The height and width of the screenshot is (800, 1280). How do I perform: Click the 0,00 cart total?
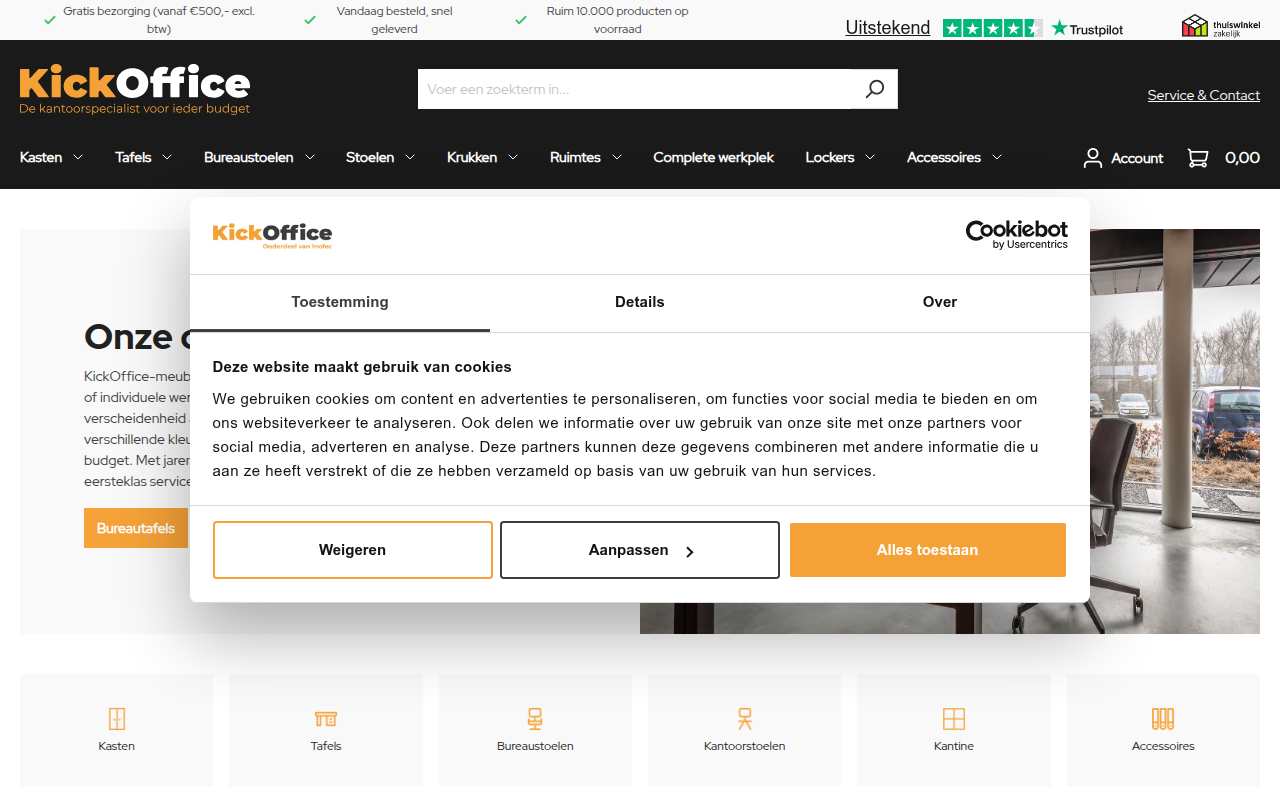tap(1242, 158)
